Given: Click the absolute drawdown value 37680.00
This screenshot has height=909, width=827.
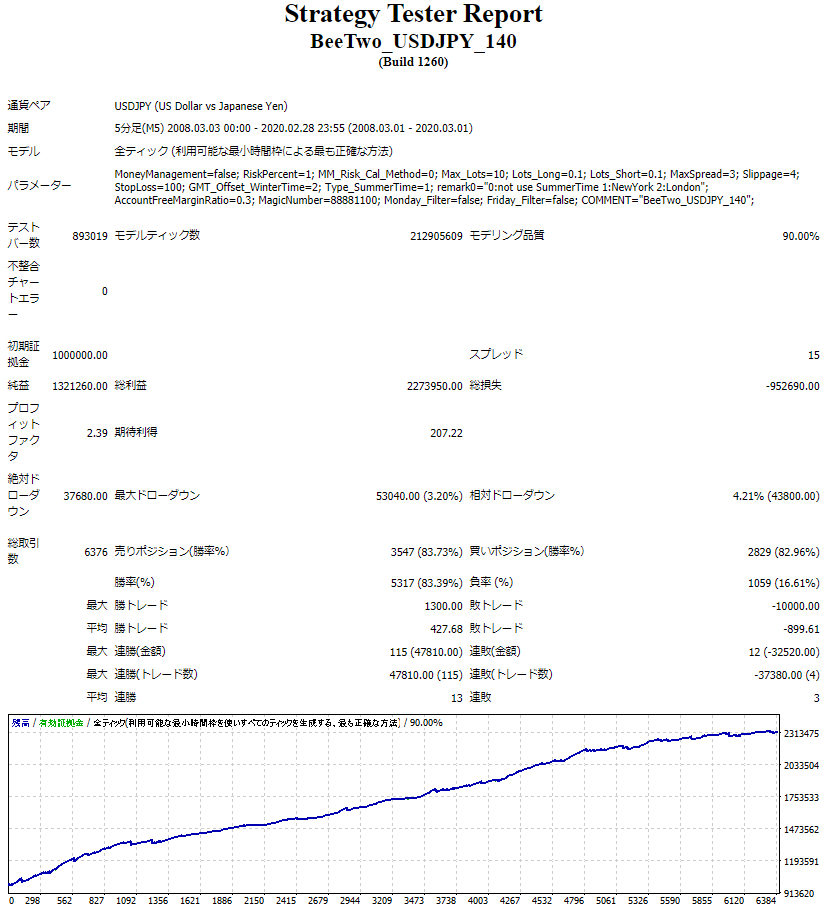Looking at the screenshot, I should 86,496.
